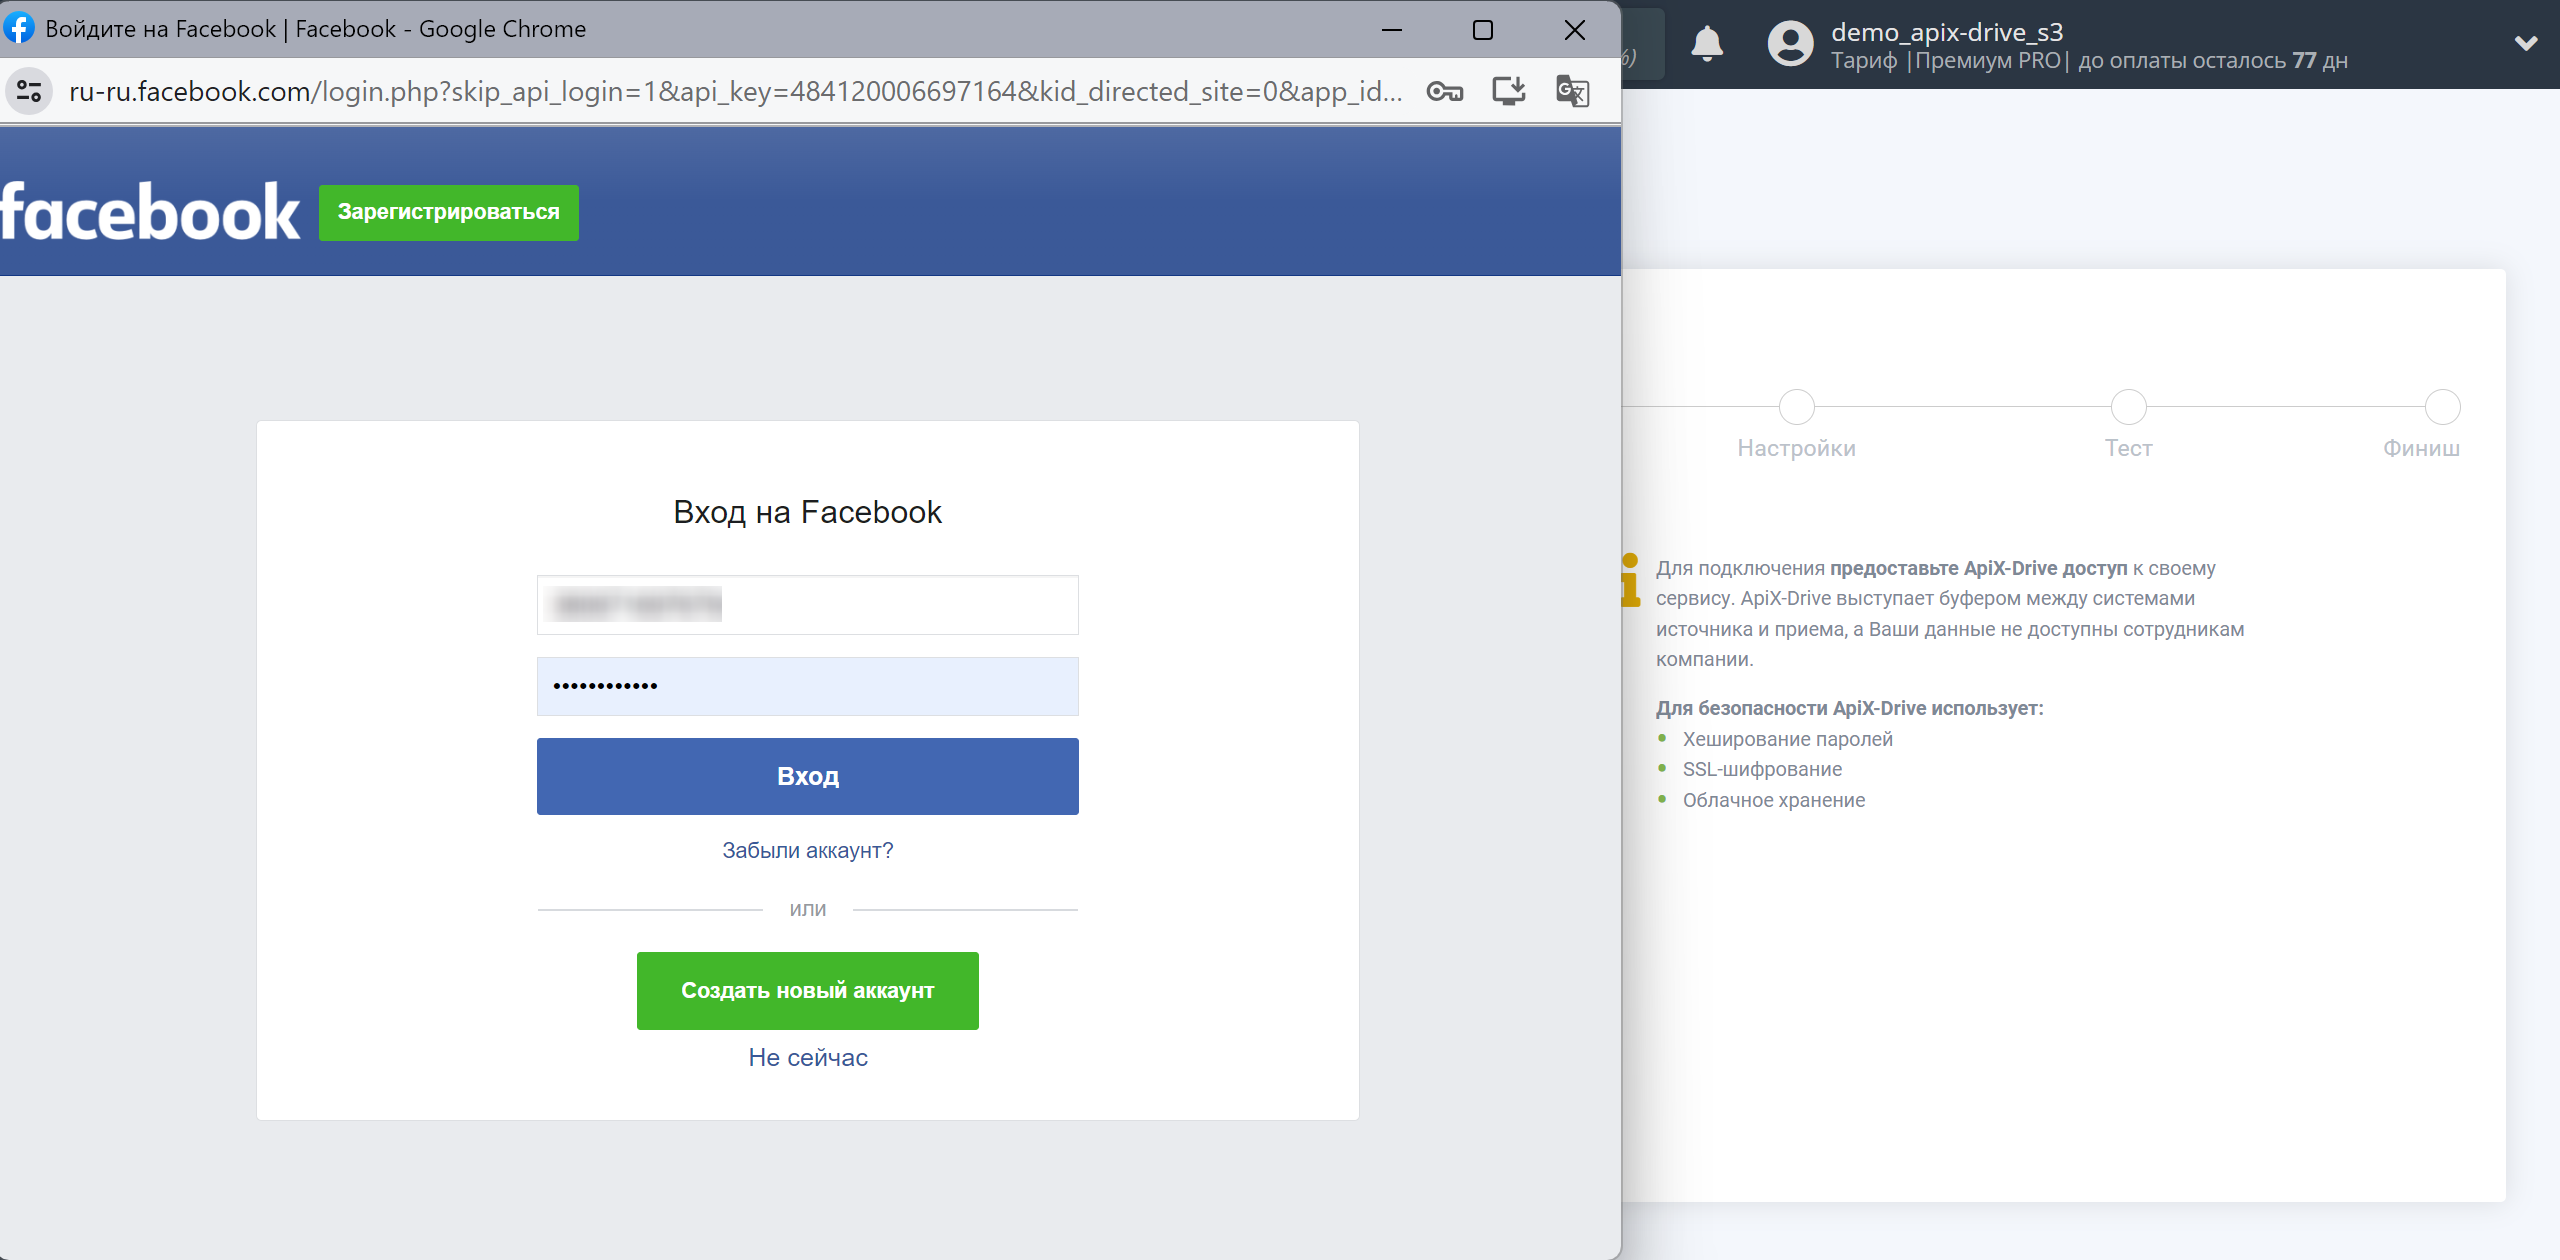Viewport: 2560px width, 1260px height.
Task: Focus the password input field
Action: [x=807, y=686]
